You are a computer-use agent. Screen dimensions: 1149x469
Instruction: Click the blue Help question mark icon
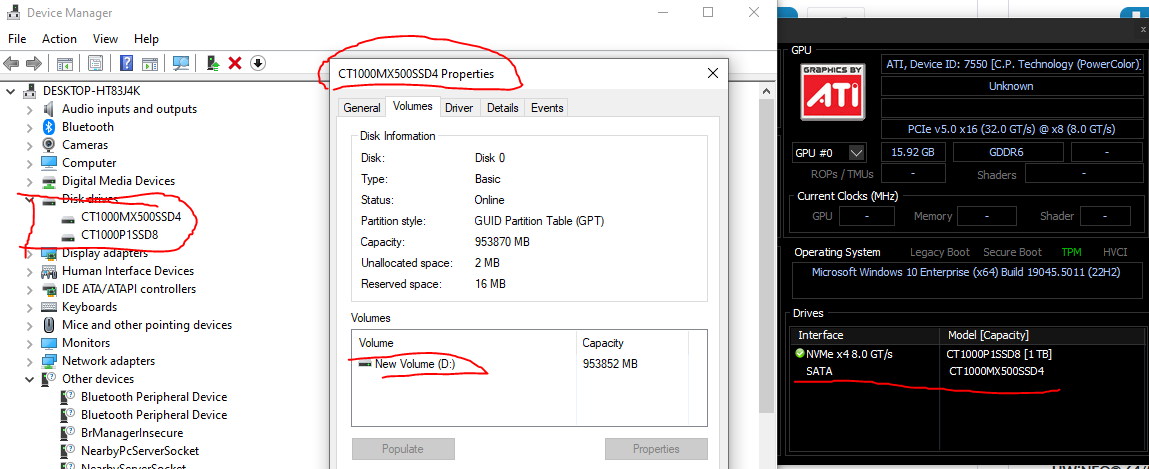pos(126,63)
